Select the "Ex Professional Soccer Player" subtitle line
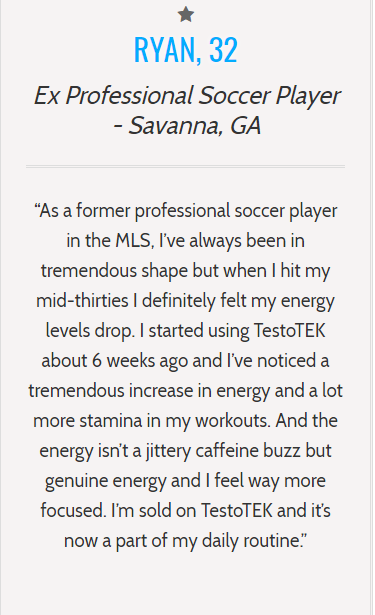 pos(187,96)
